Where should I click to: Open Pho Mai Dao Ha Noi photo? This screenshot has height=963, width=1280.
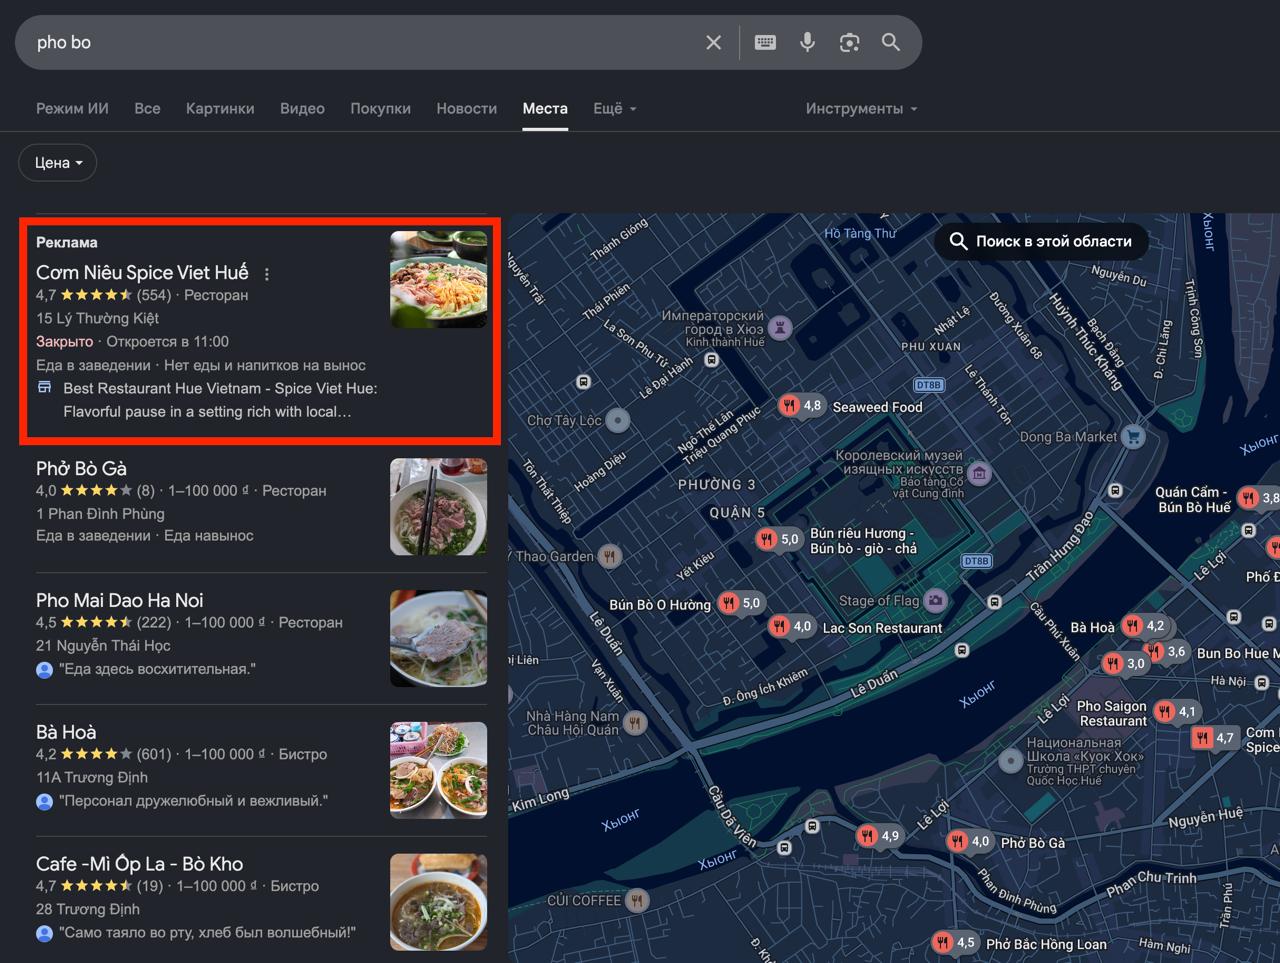click(x=438, y=639)
